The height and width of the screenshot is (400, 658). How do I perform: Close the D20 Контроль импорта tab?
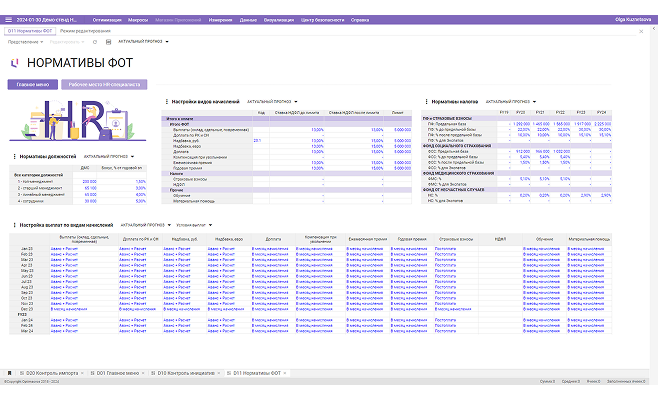[x=82, y=373]
